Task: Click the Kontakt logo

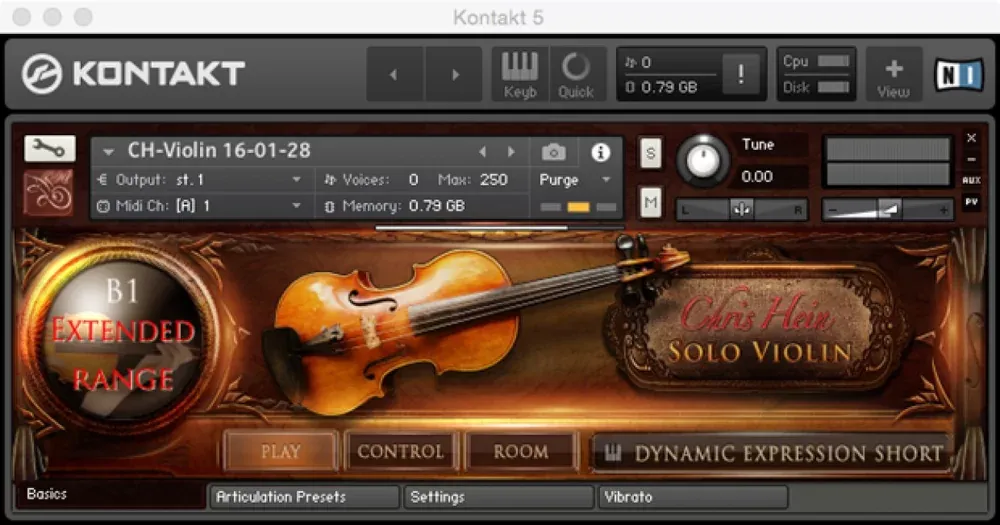Action: [133, 73]
